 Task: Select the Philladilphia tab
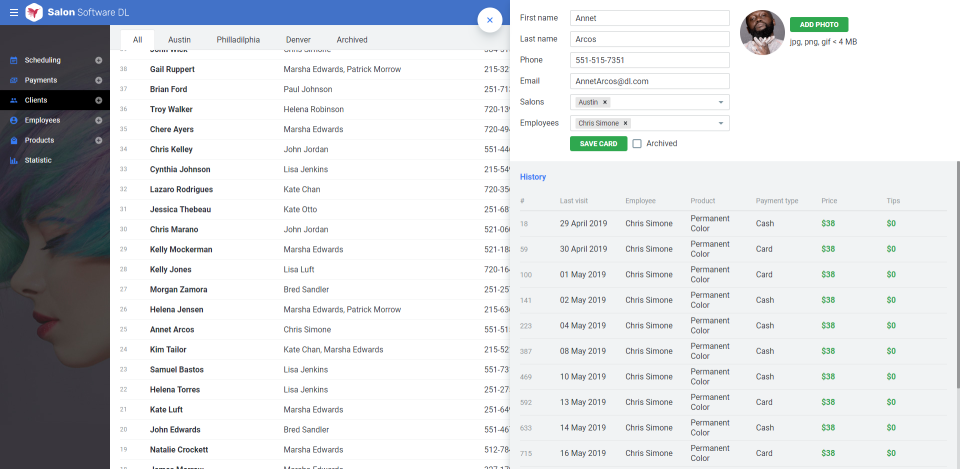point(238,40)
